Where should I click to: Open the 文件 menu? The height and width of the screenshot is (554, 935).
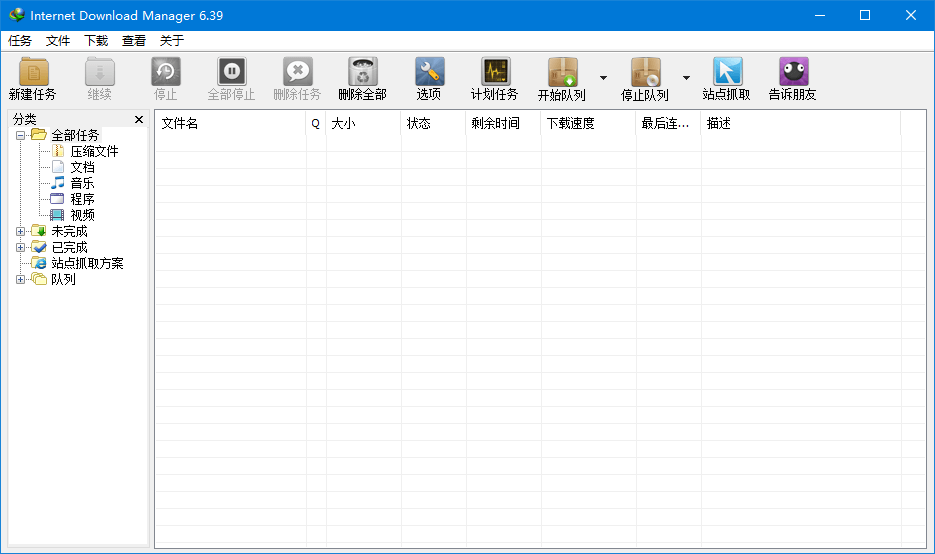[x=58, y=41]
